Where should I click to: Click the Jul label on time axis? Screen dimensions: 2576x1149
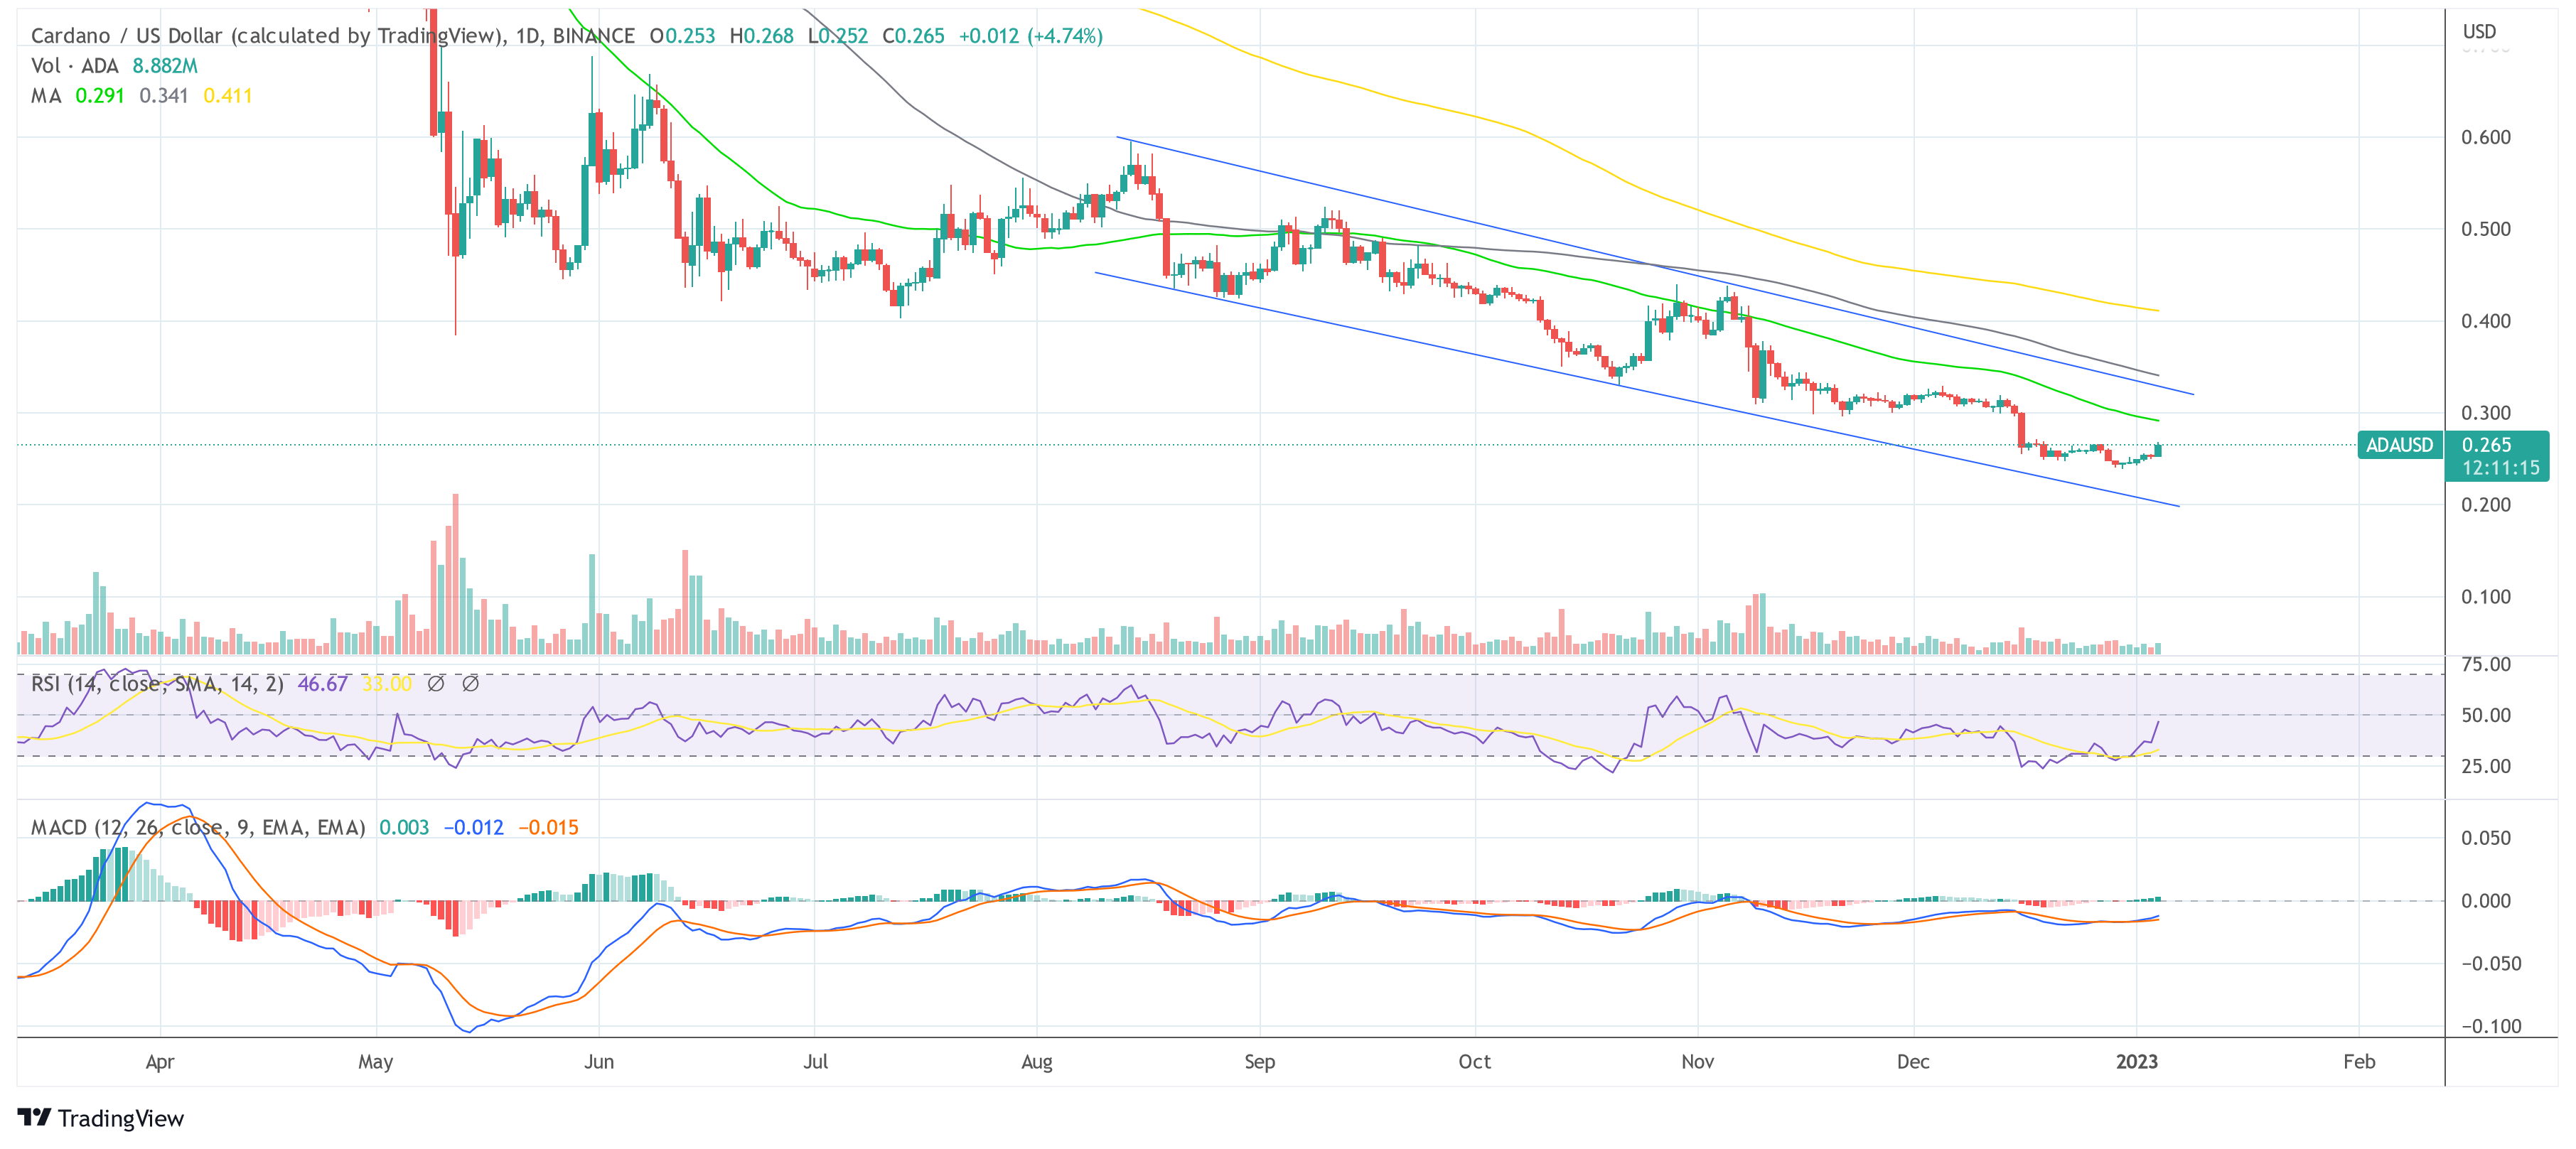[x=815, y=1062]
